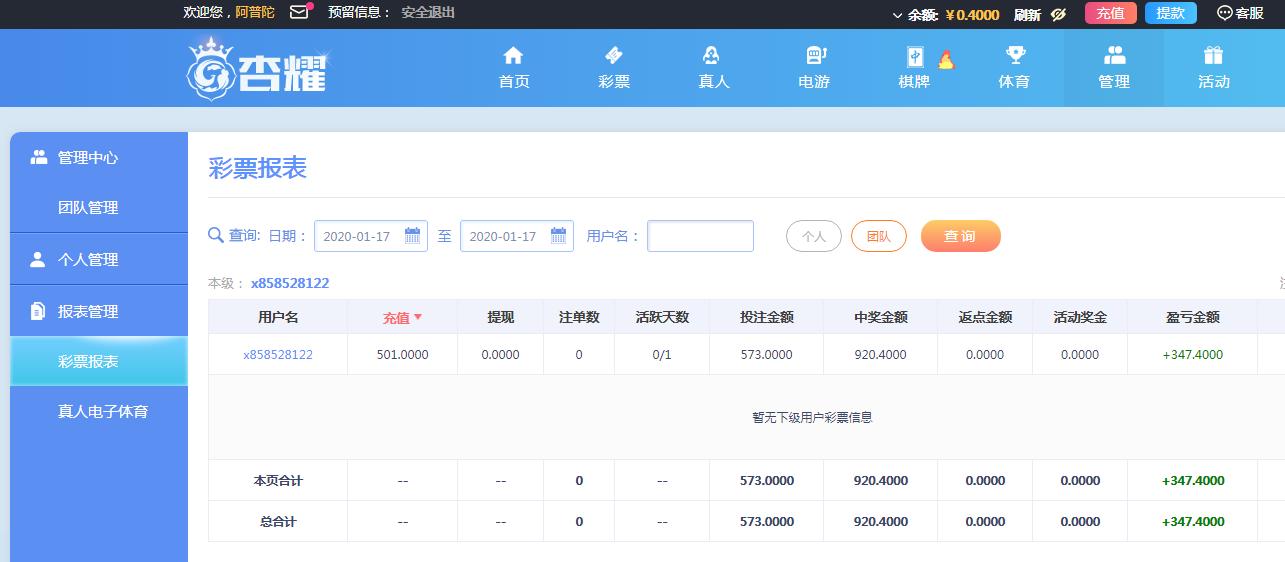Open start date calendar picker
Viewport: 1285px width, 562px height.
[x=412, y=236]
